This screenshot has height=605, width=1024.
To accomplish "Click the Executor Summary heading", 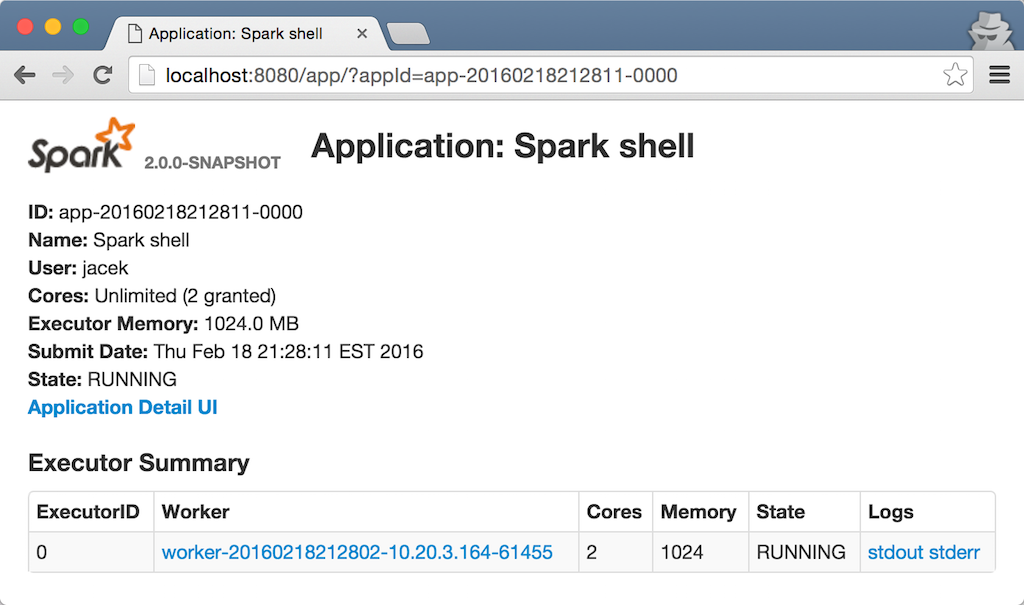I will (x=138, y=463).
